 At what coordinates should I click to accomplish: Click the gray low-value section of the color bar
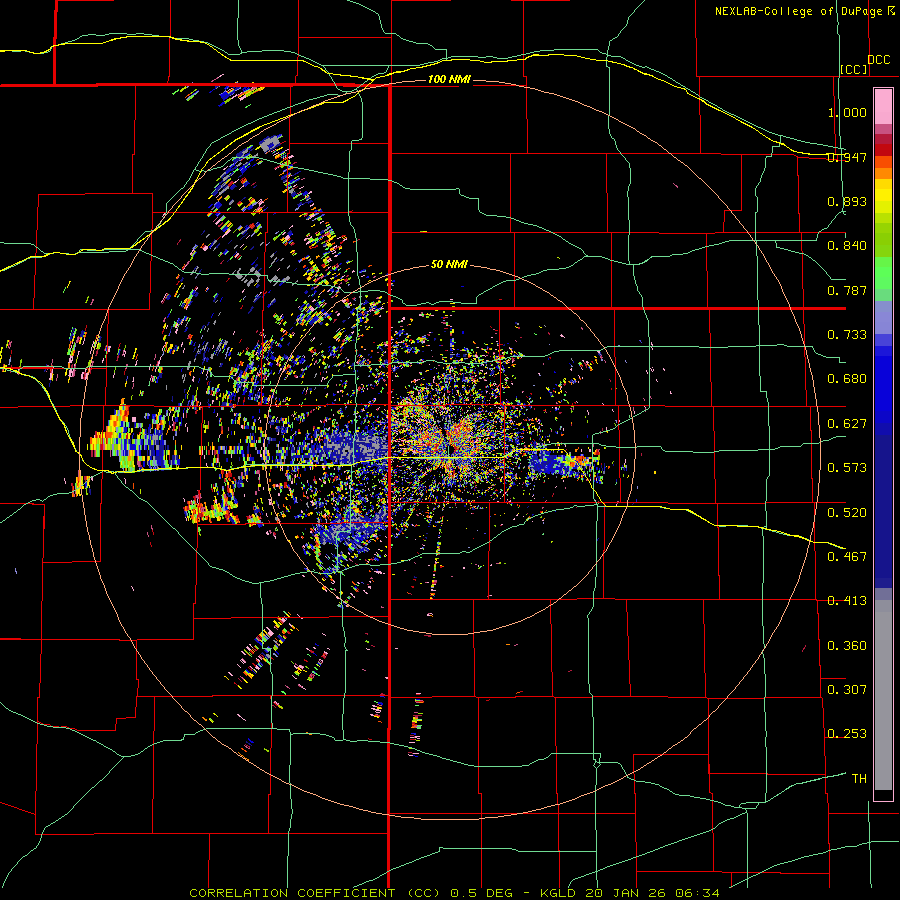[x=883, y=695]
